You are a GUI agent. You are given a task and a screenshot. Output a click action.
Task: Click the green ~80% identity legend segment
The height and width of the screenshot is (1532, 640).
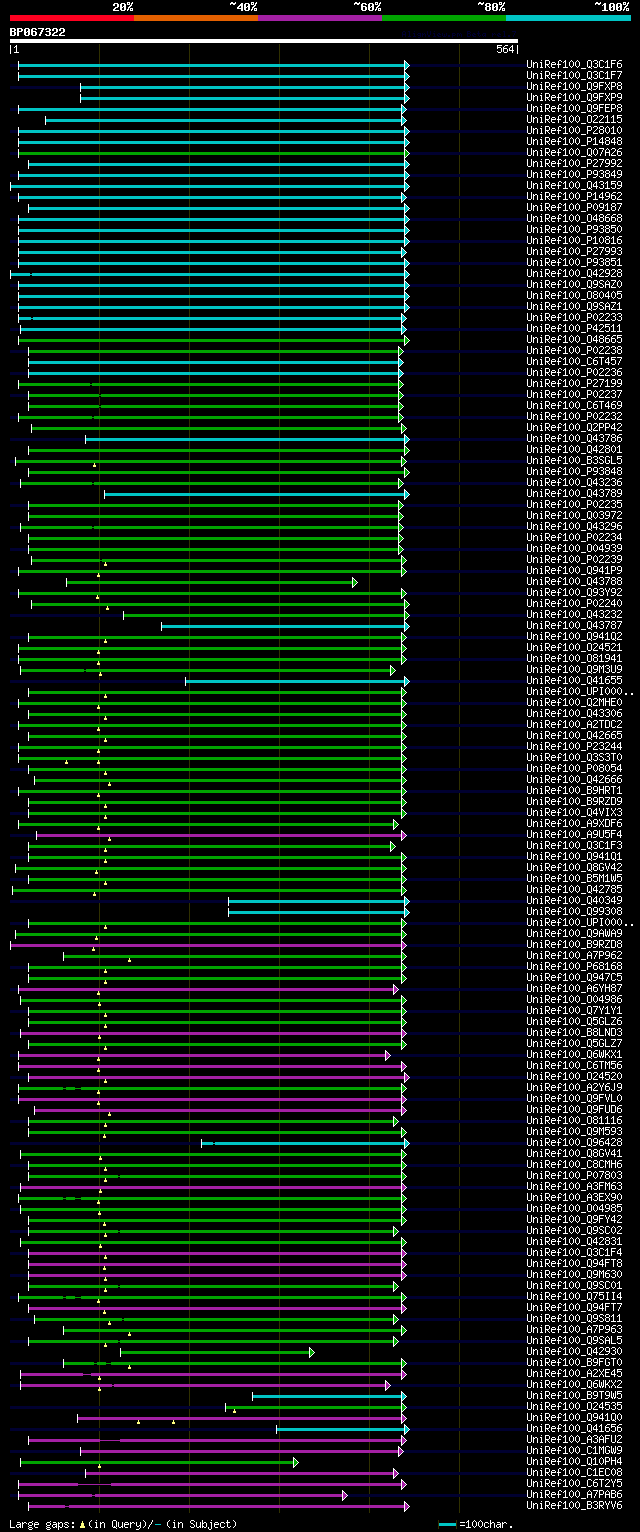coord(443,17)
